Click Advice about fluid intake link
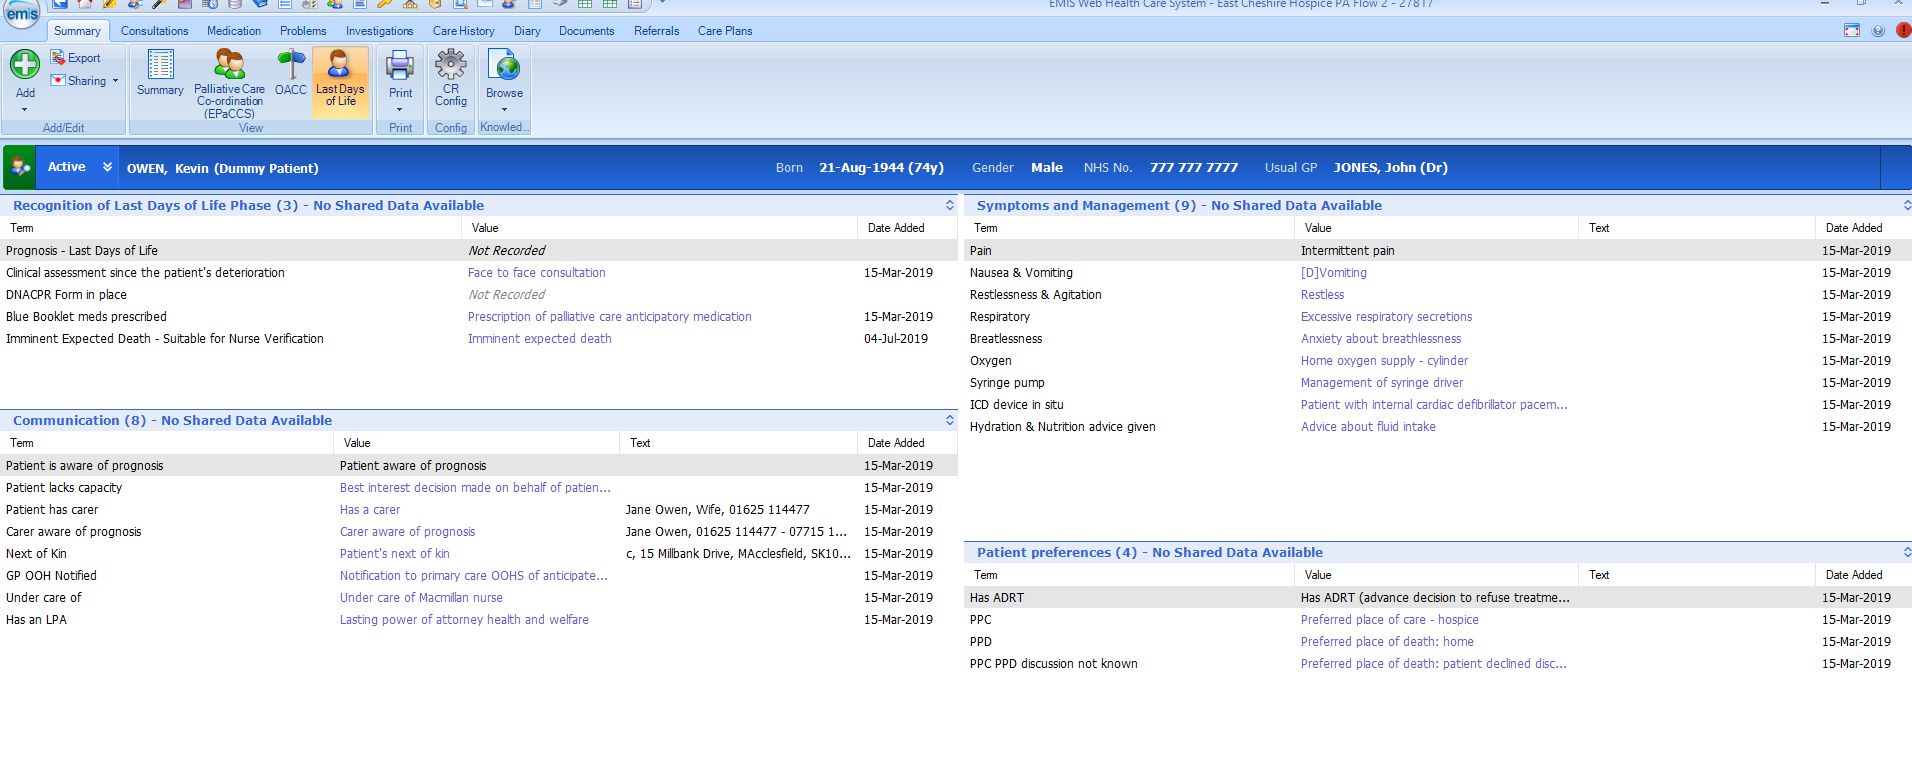 tap(1367, 427)
